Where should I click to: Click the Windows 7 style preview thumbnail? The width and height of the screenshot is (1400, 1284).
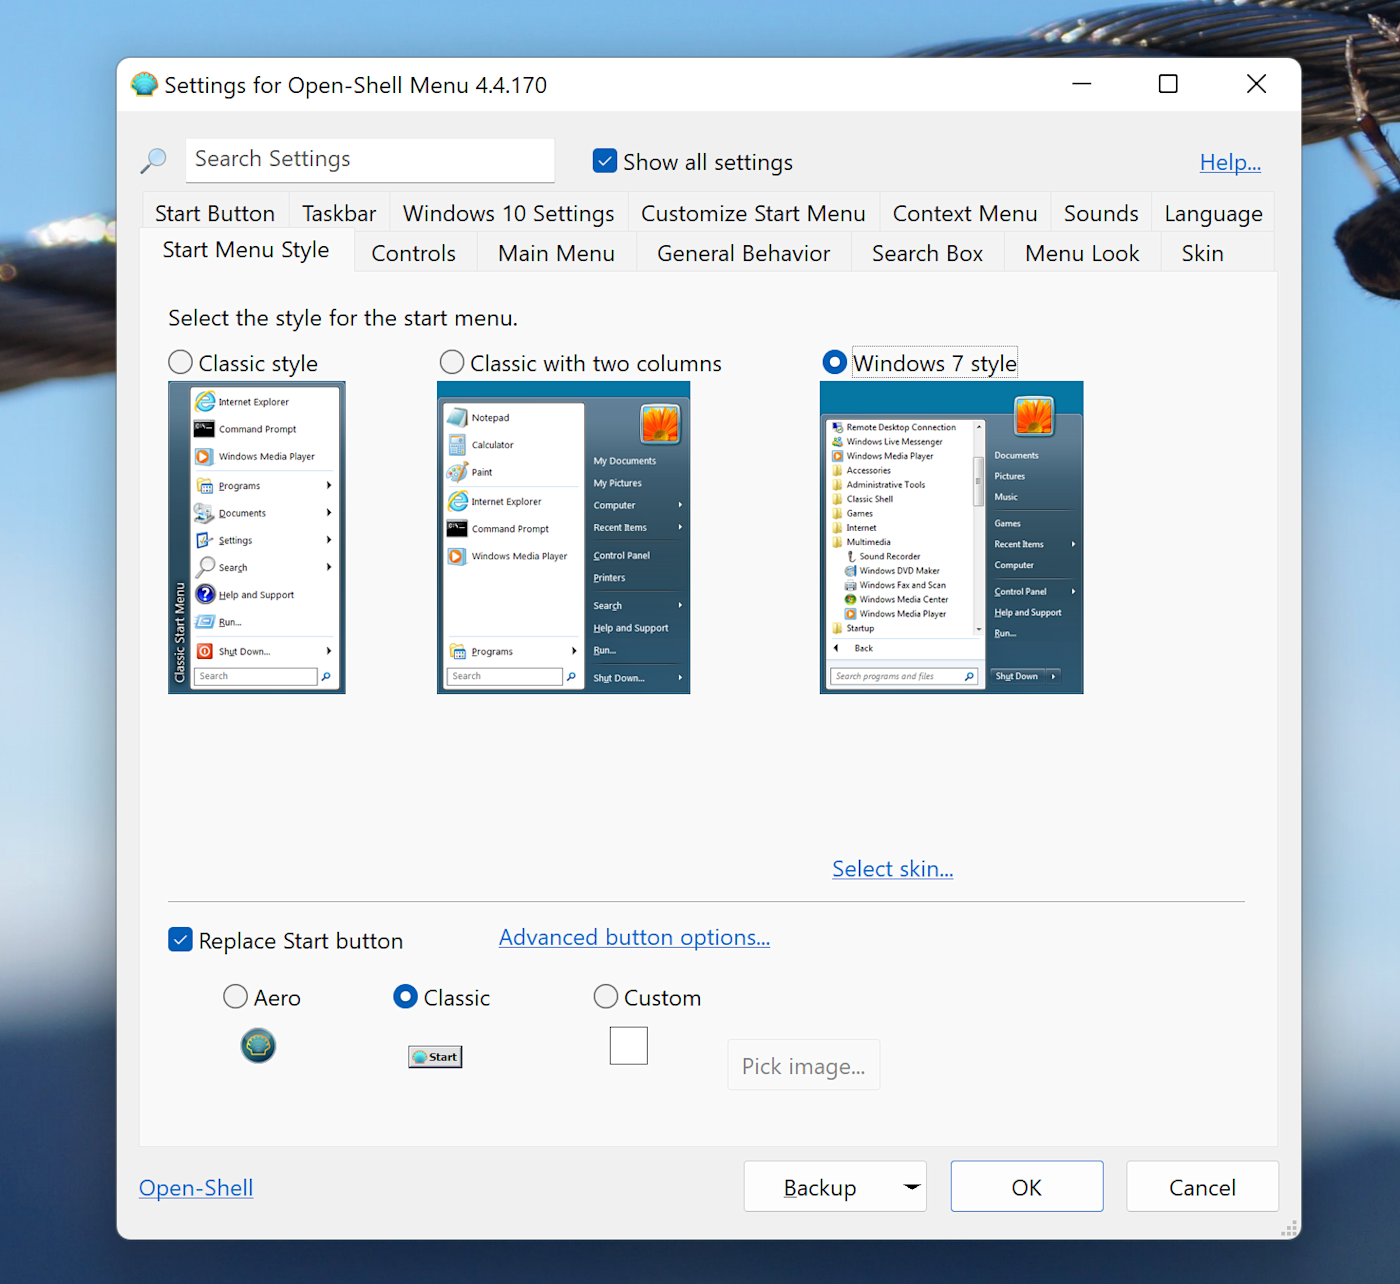click(x=952, y=538)
